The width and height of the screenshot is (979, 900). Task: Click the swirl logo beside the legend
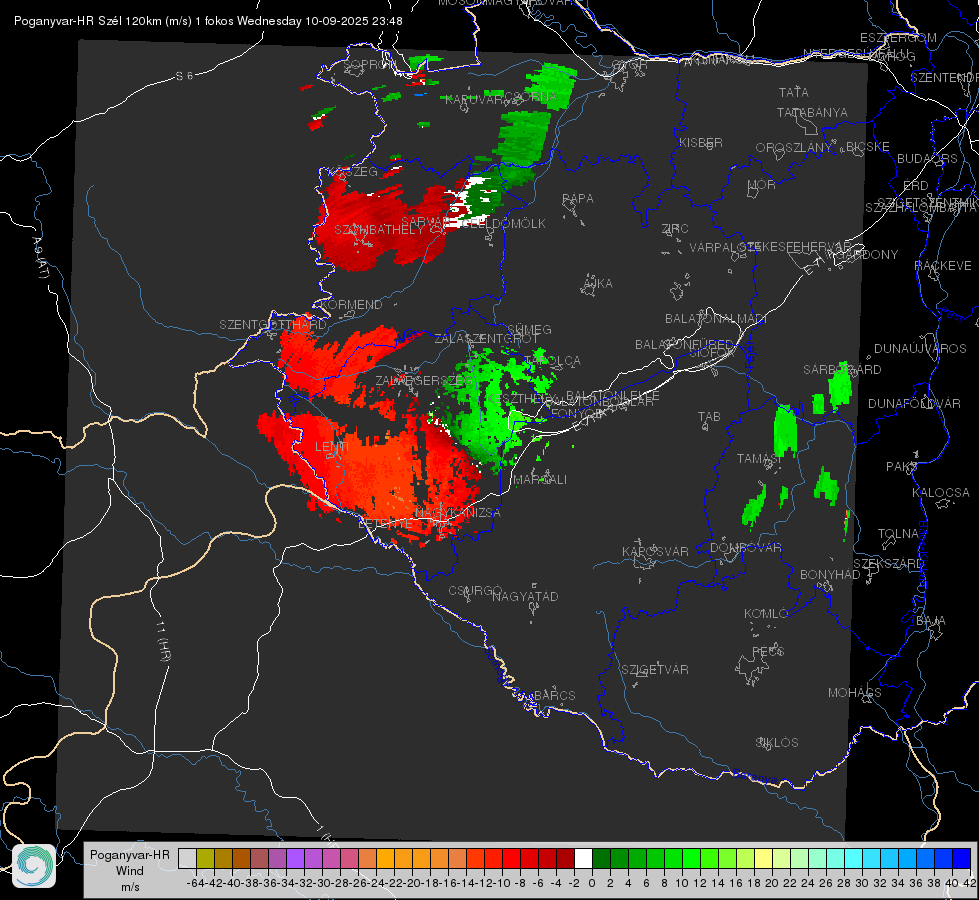[34, 865]
